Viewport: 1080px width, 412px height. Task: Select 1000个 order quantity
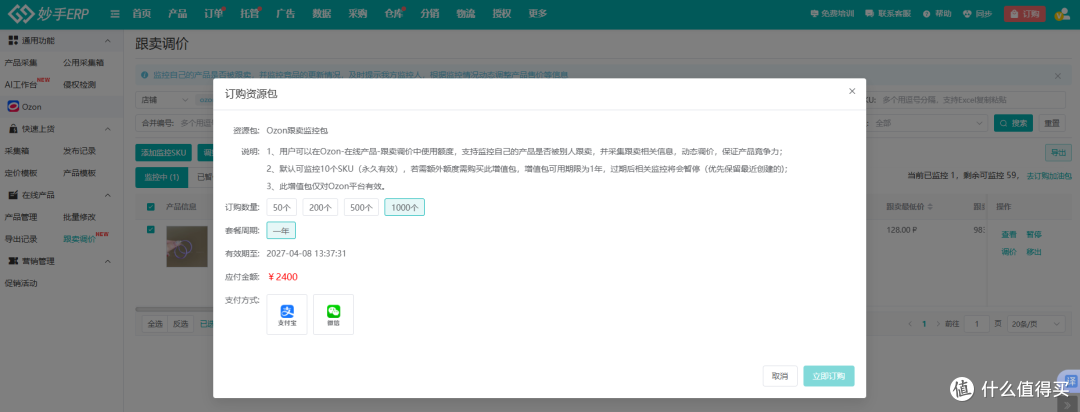[404, 207]
